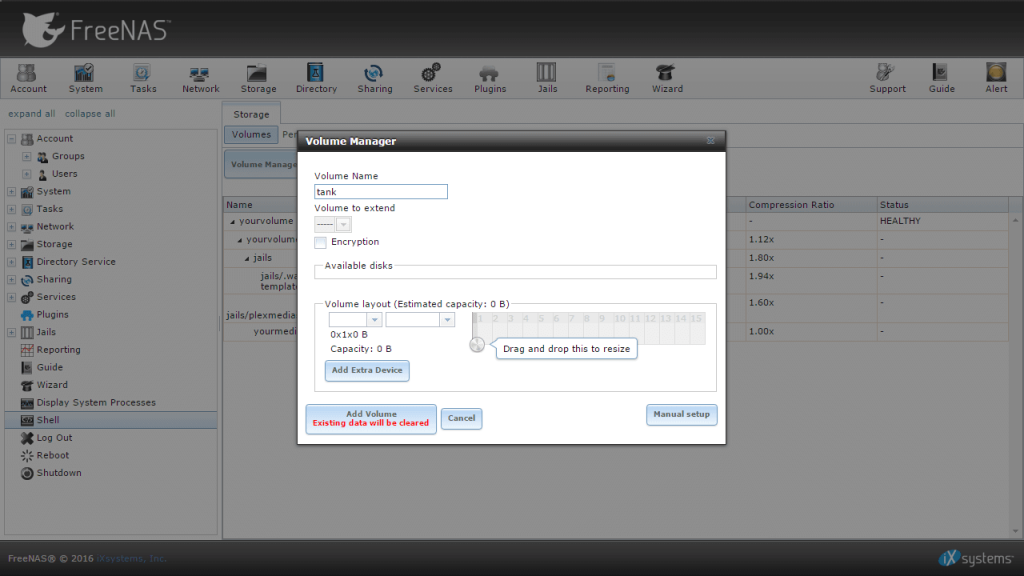This screenshot has width=1024, height=576.
Task: Open the Storage toolbar icon
Action: (x=258, y=78)
